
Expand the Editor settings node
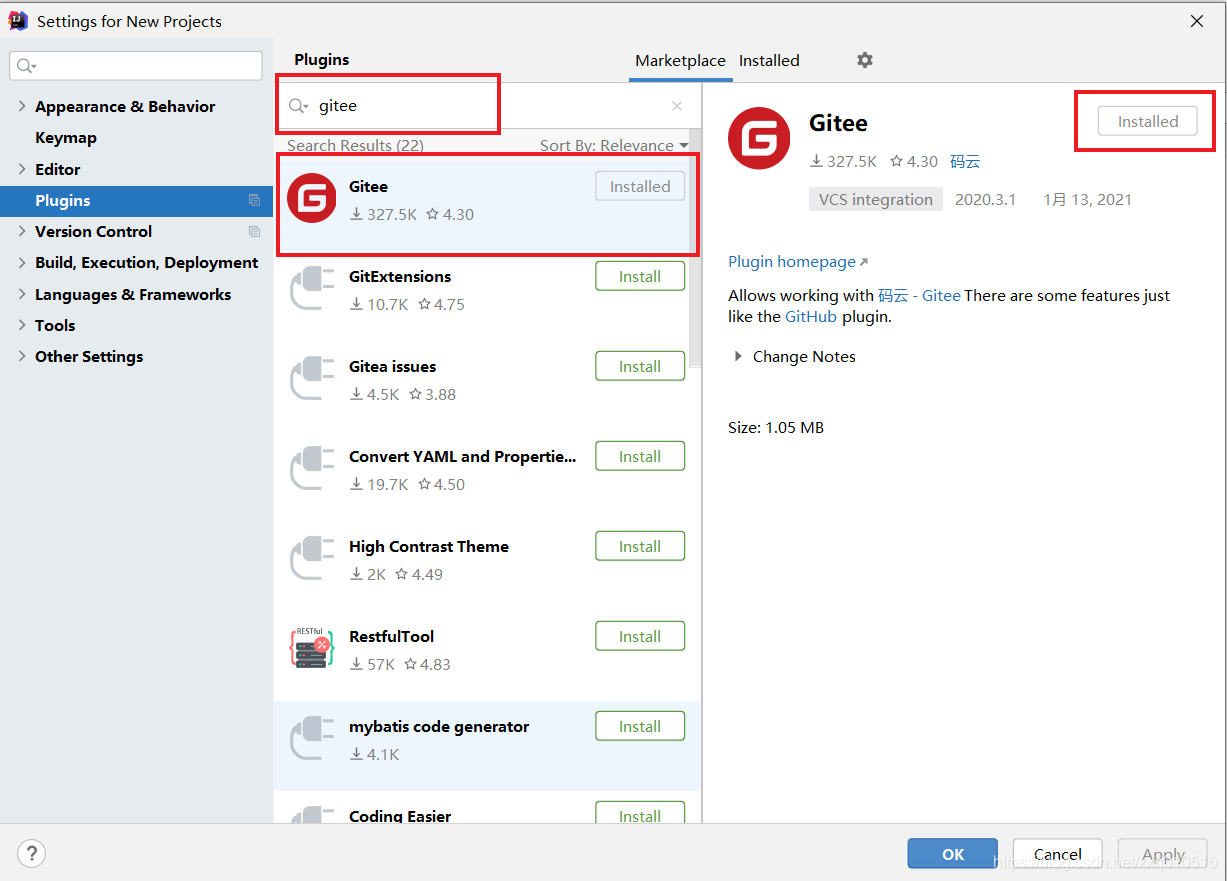click(22, 169)
